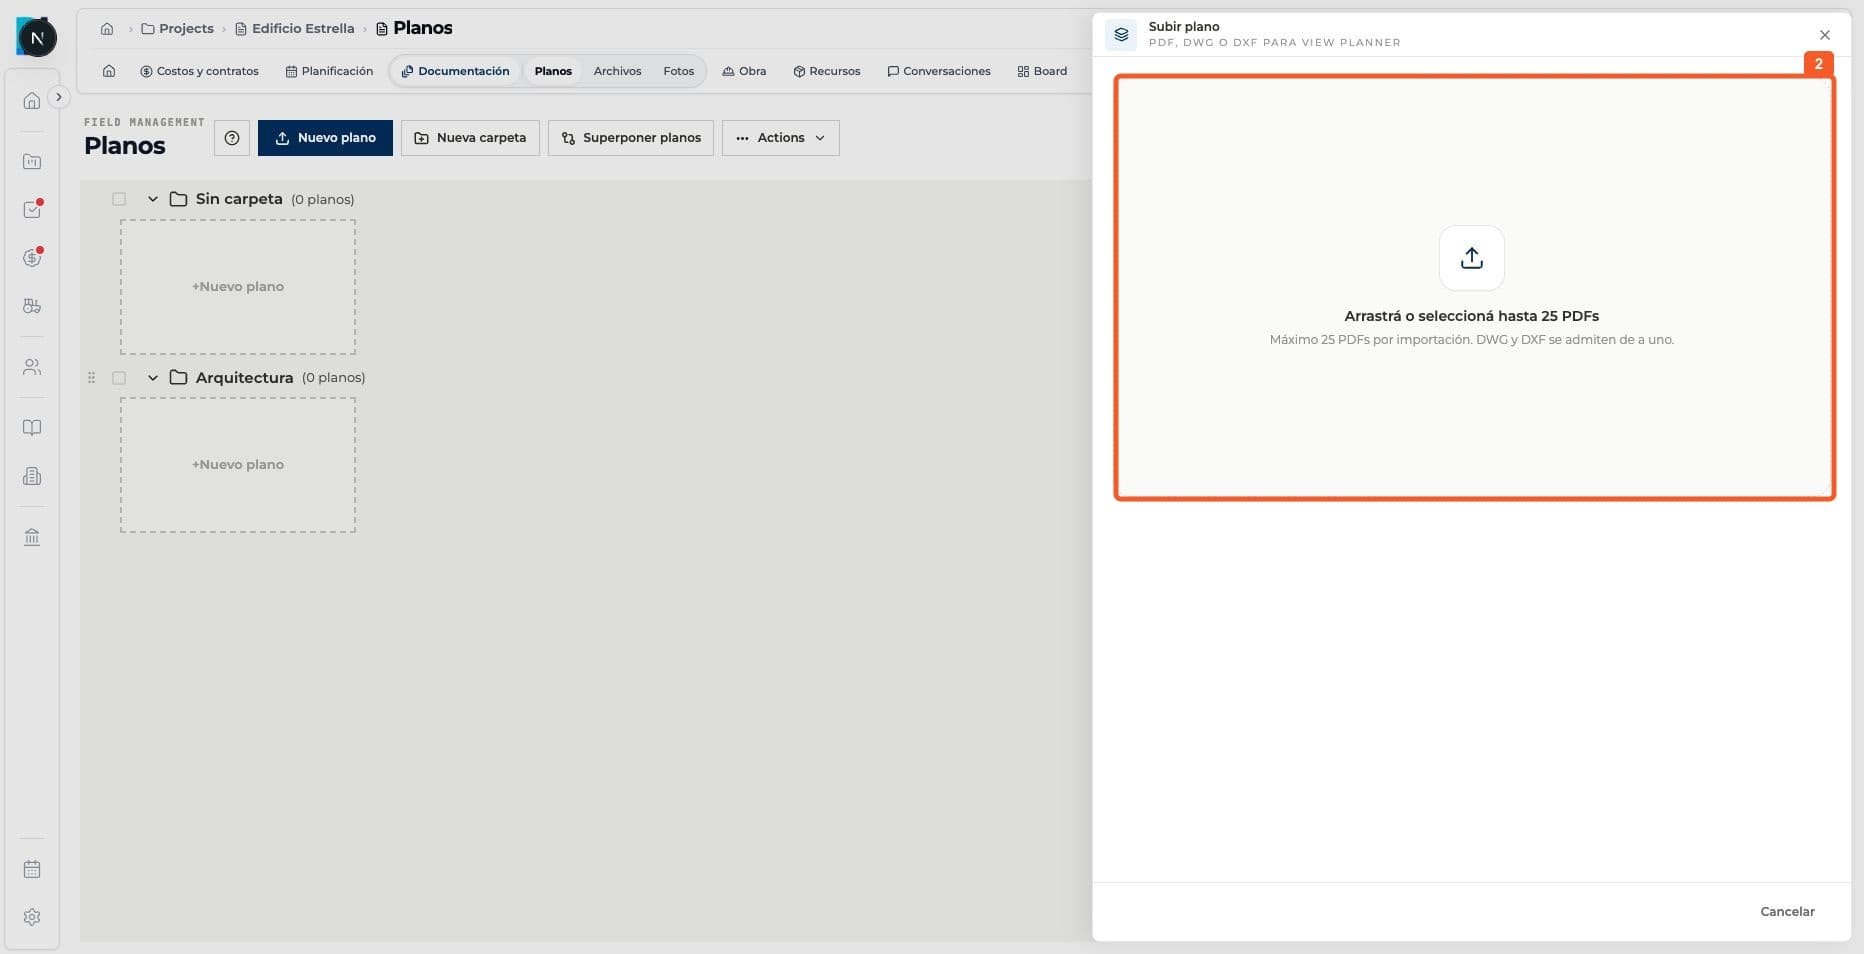Click Cancelar in Subir plano panel

click(x=1787, y=911)
